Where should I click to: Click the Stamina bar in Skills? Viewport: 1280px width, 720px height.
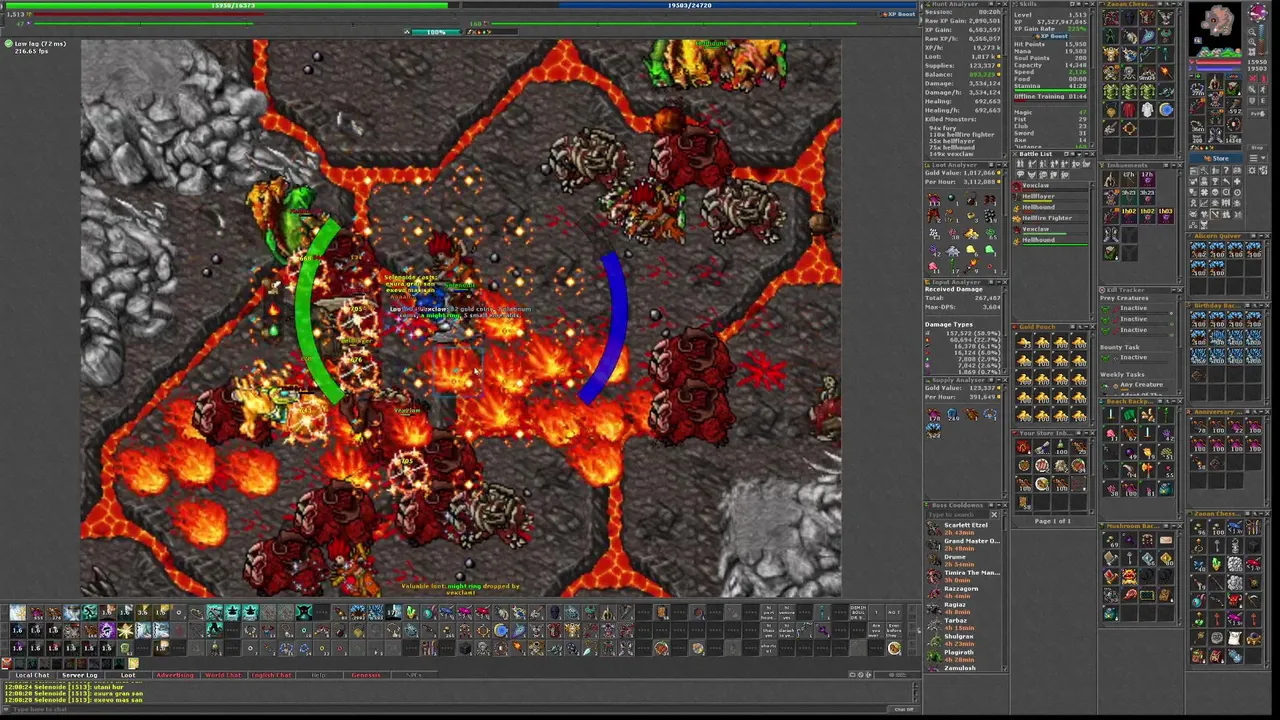pyautogui.click(x=1050, y=90)
